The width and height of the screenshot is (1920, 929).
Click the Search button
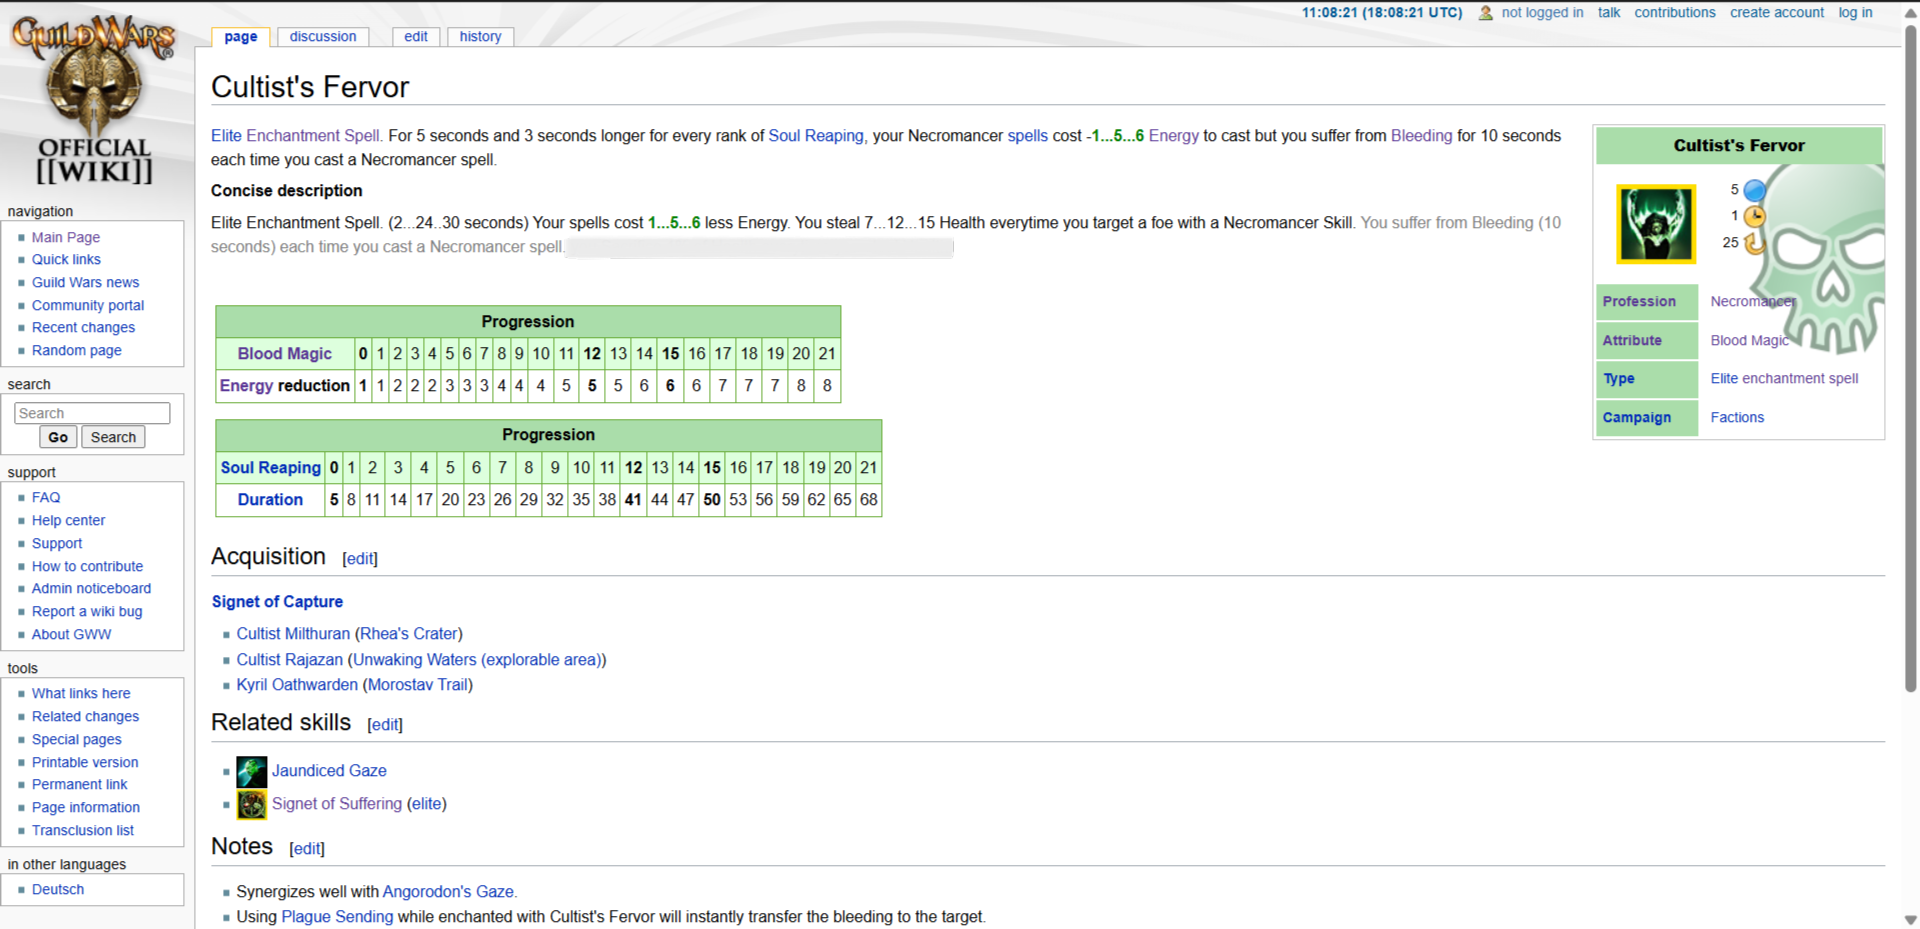pos(113,437)
